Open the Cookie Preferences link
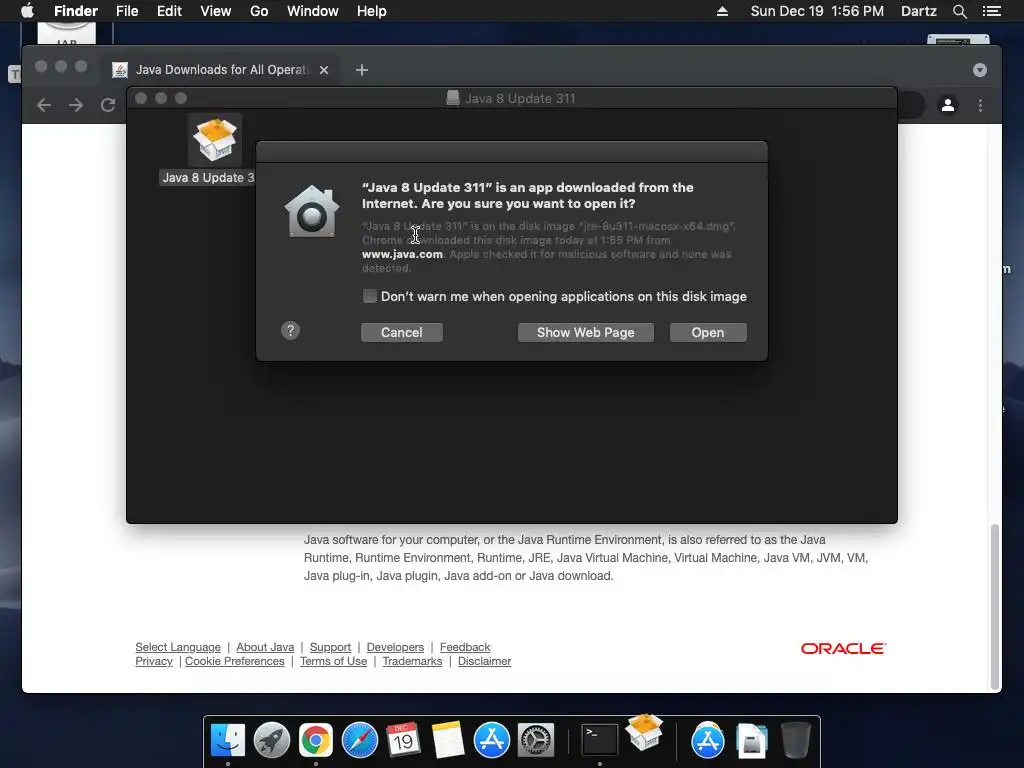 pyautogui.click(x=234, y=662)
